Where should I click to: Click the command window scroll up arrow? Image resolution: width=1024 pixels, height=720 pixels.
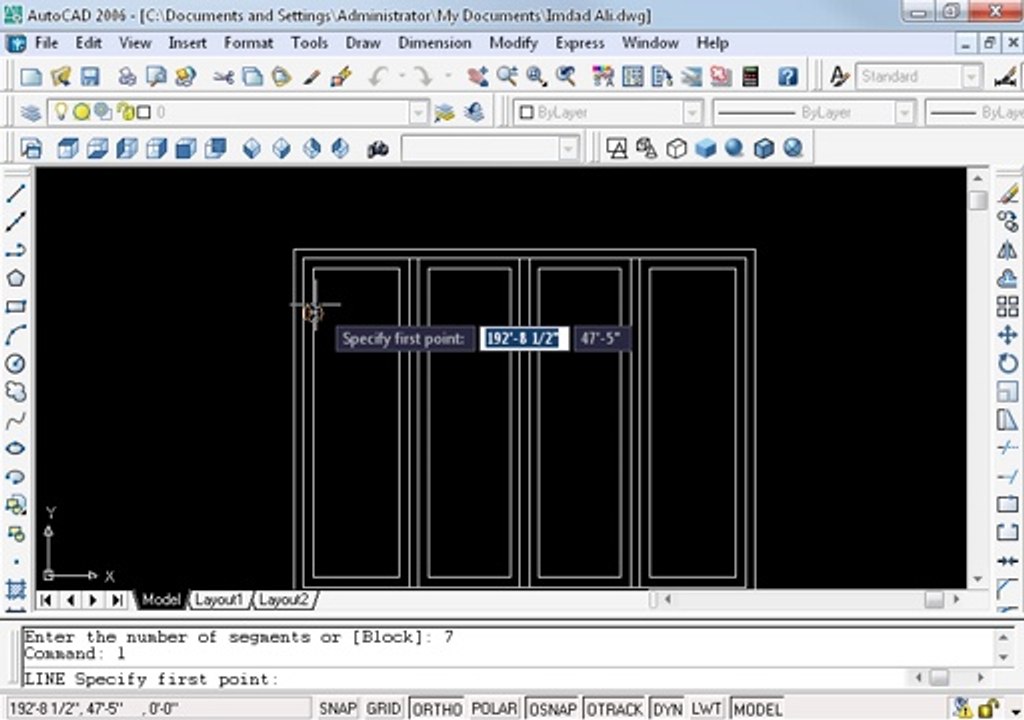pos(1004,636)
